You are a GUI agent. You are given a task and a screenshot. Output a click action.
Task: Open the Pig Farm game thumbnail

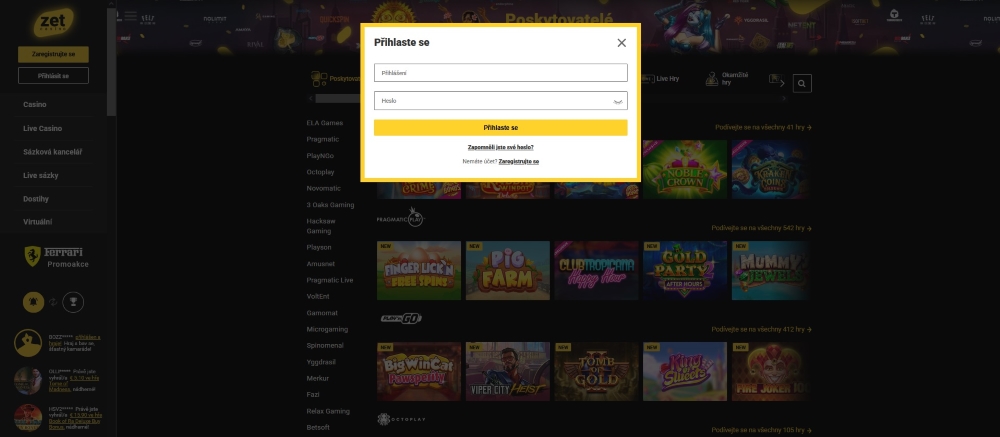[x=508, y=270]
